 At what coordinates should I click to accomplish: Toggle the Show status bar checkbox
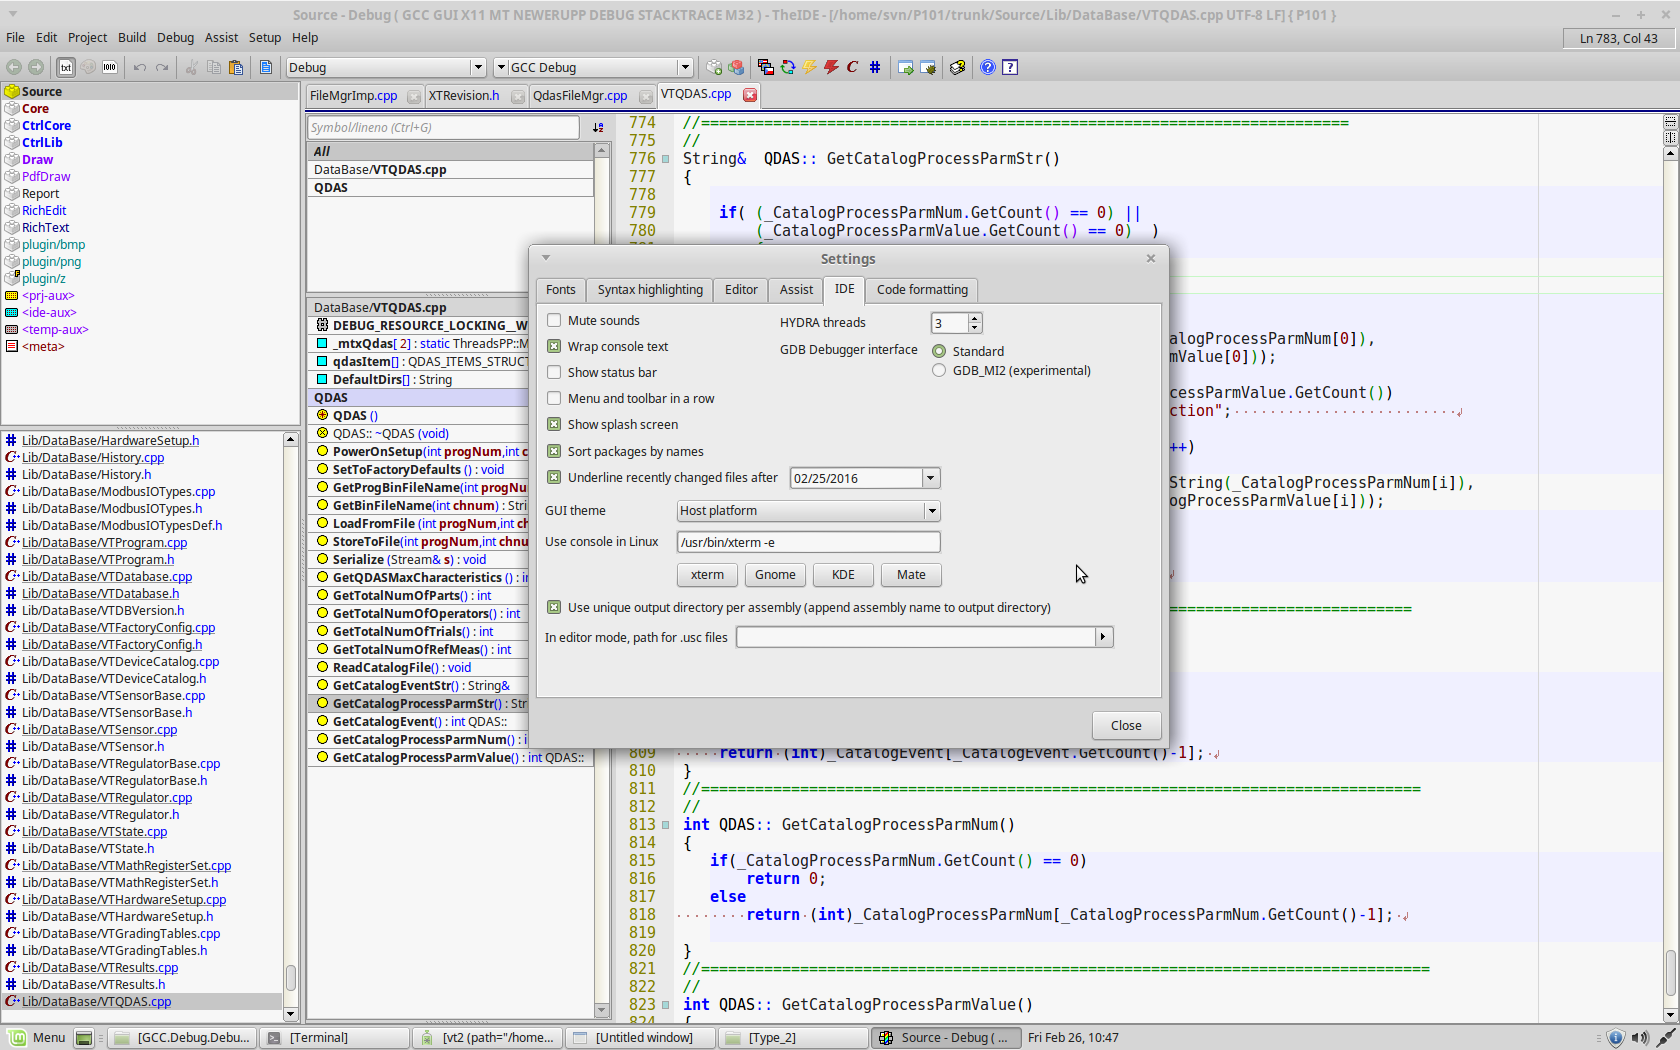[554, 373]
